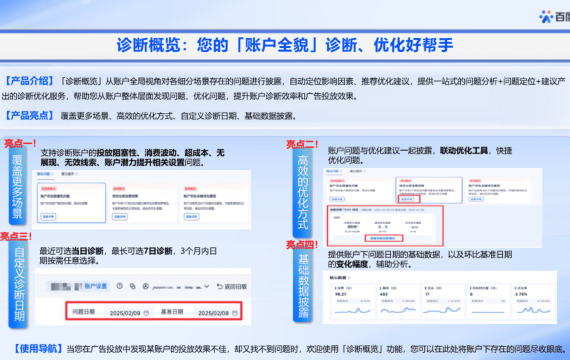Click the 【产品亮点】 heading text
This screenshot has width=570, height=360.
tap(29, 116)
